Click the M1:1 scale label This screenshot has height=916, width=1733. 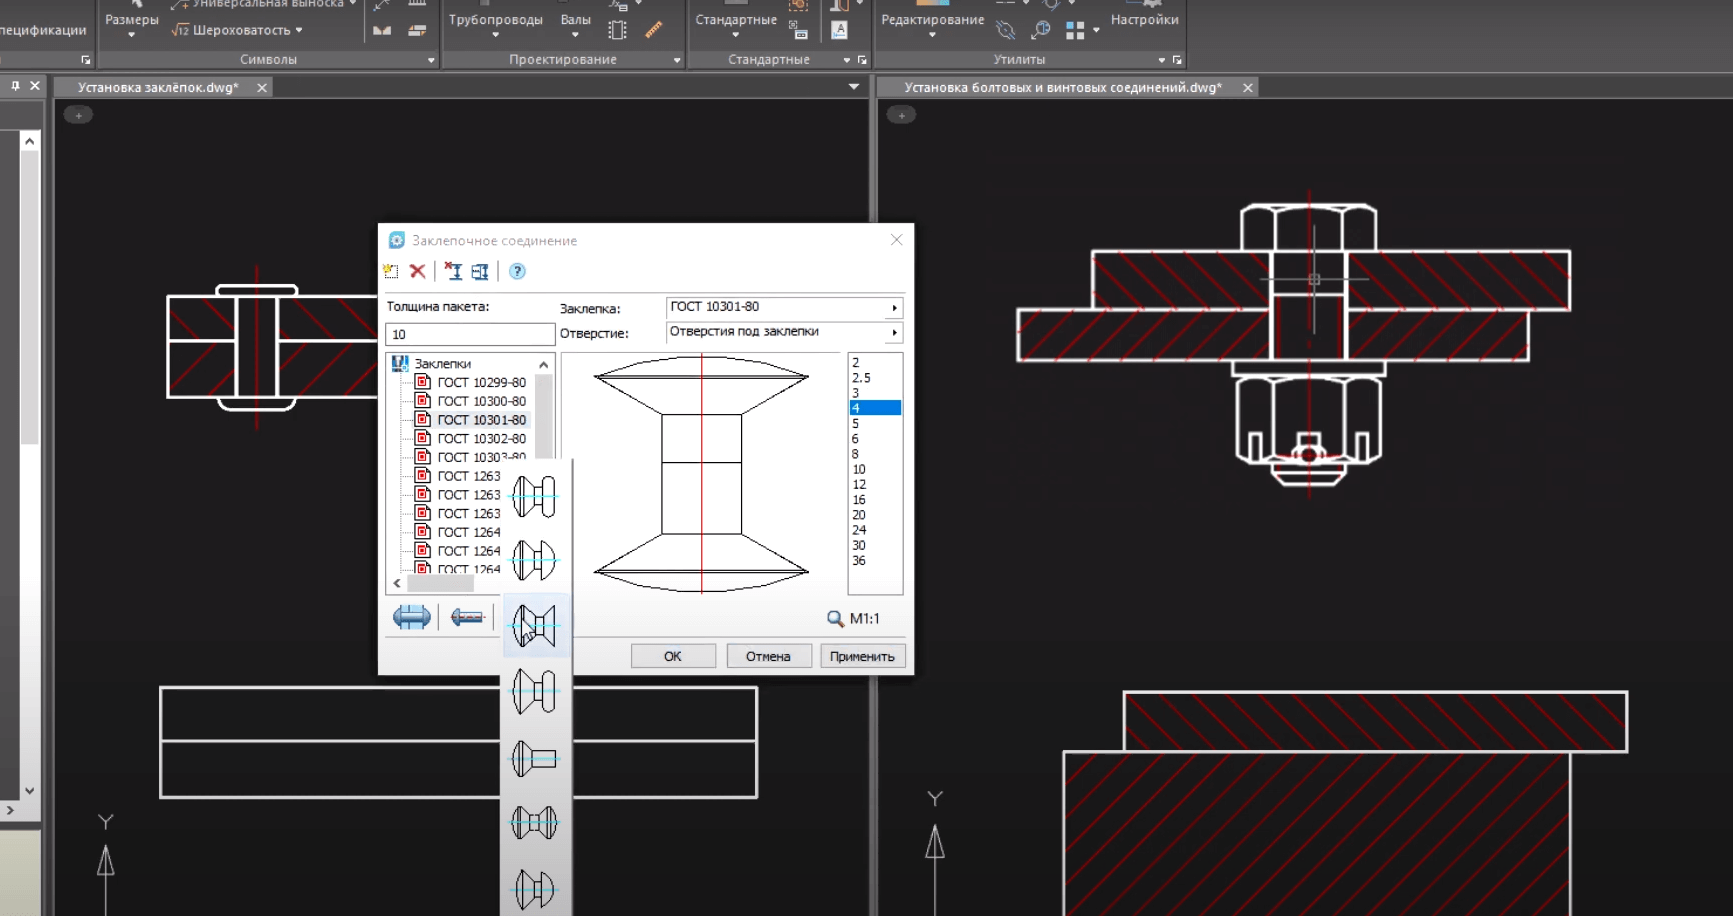864,619
